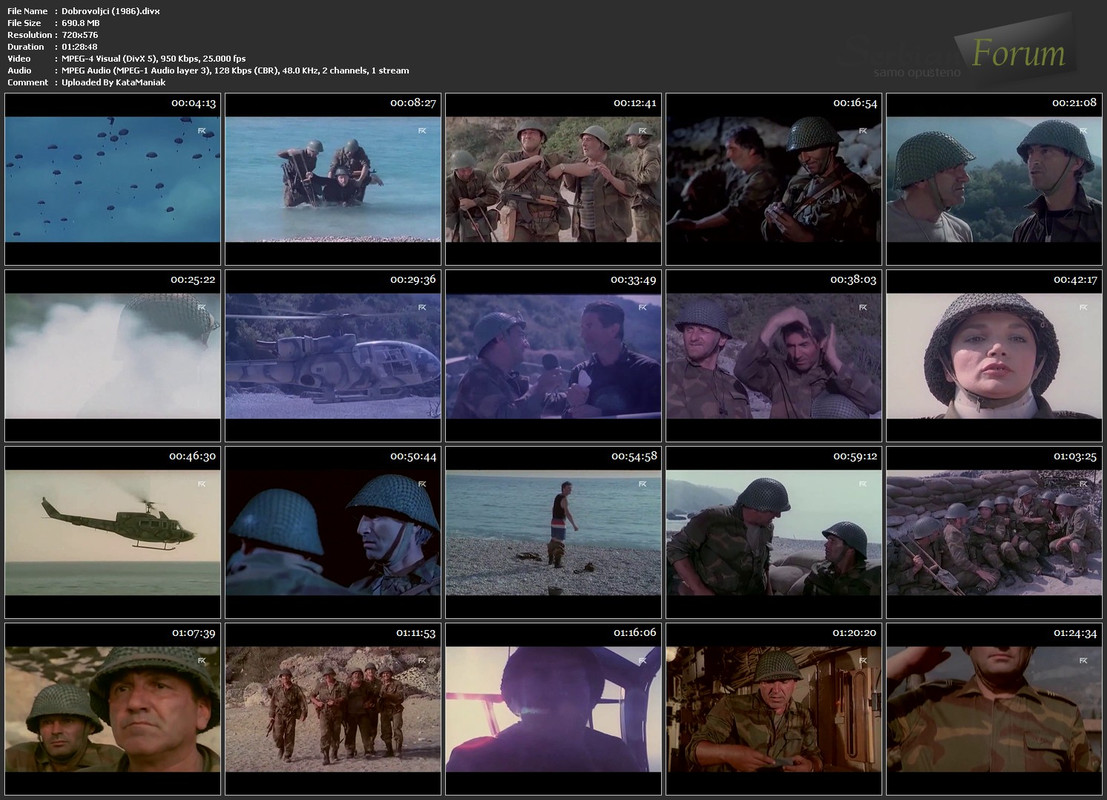
Task: Open the flying helicopter thumbnail at 00:46:30
Action: point(113,532)
